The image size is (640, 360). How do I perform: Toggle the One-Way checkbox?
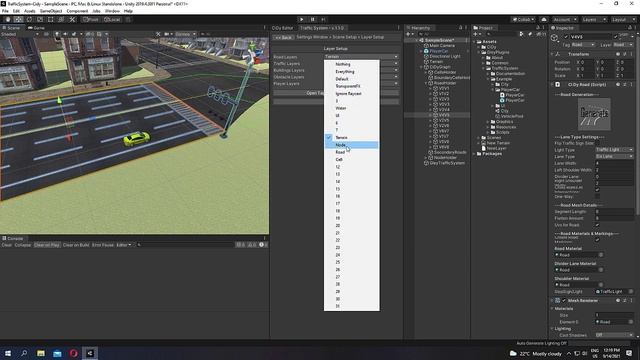(x=598, y=196)
